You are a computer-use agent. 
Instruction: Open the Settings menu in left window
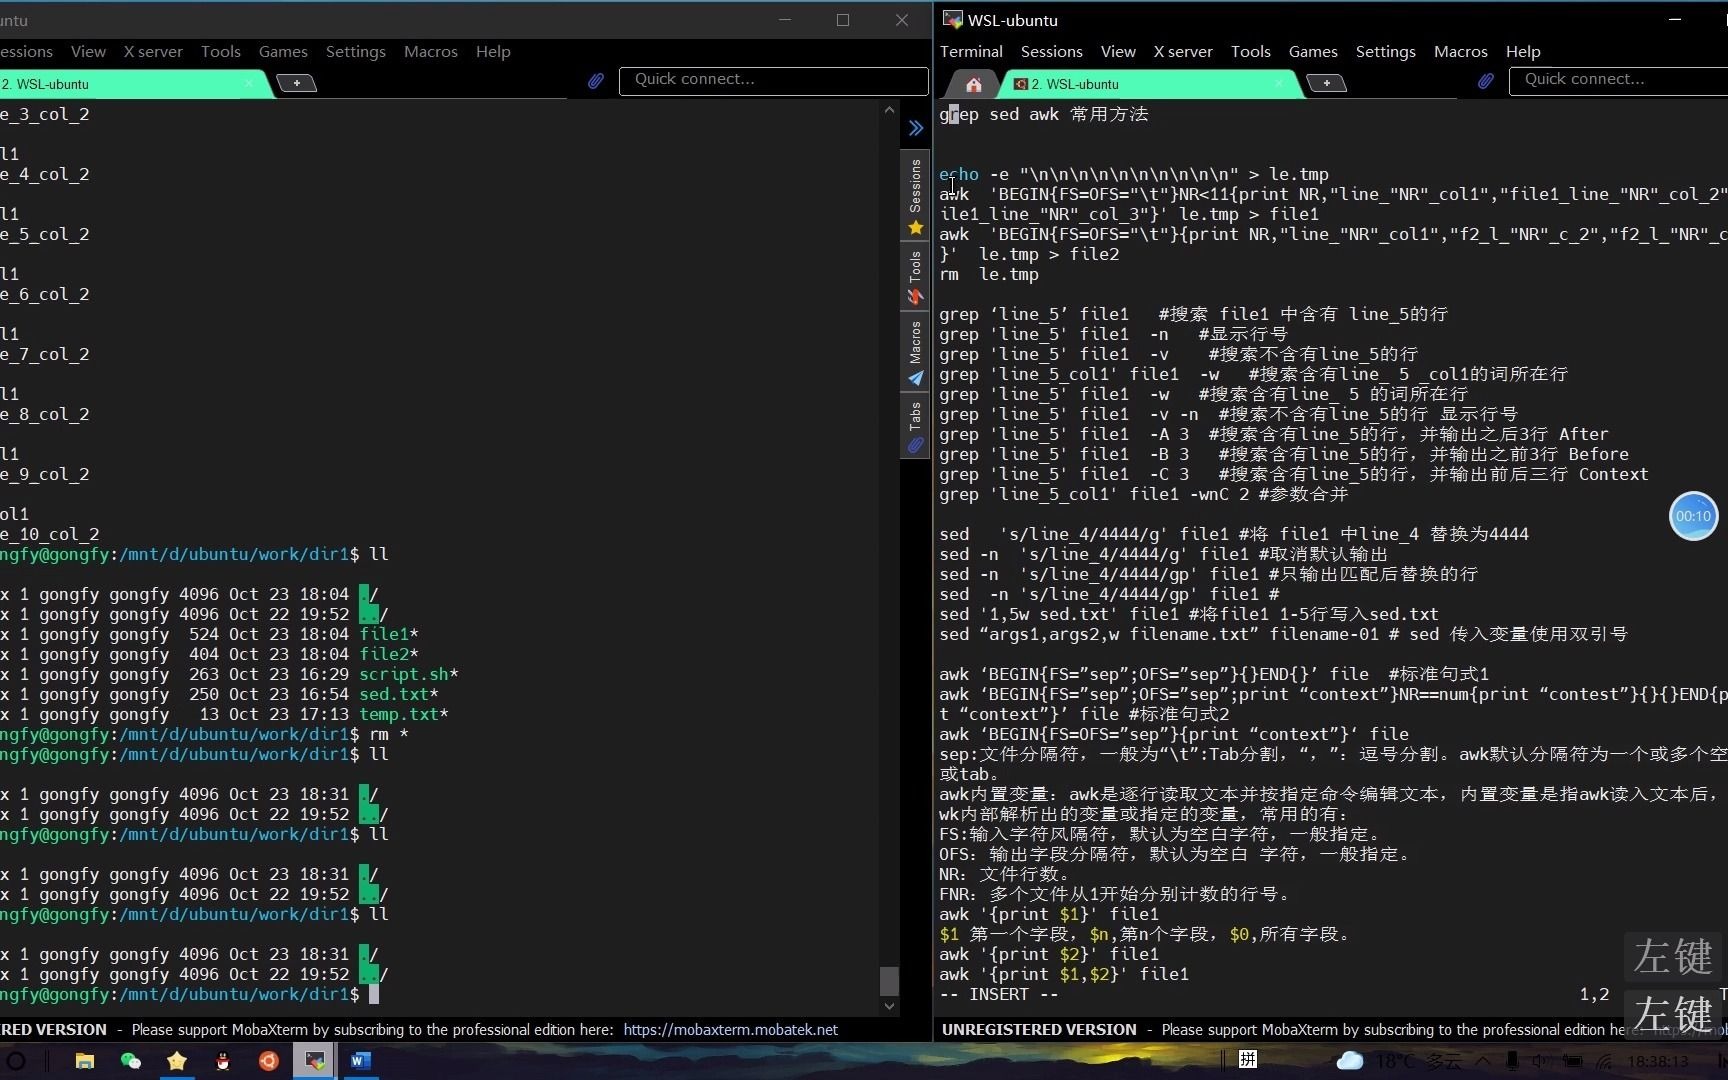coord(355,51)
